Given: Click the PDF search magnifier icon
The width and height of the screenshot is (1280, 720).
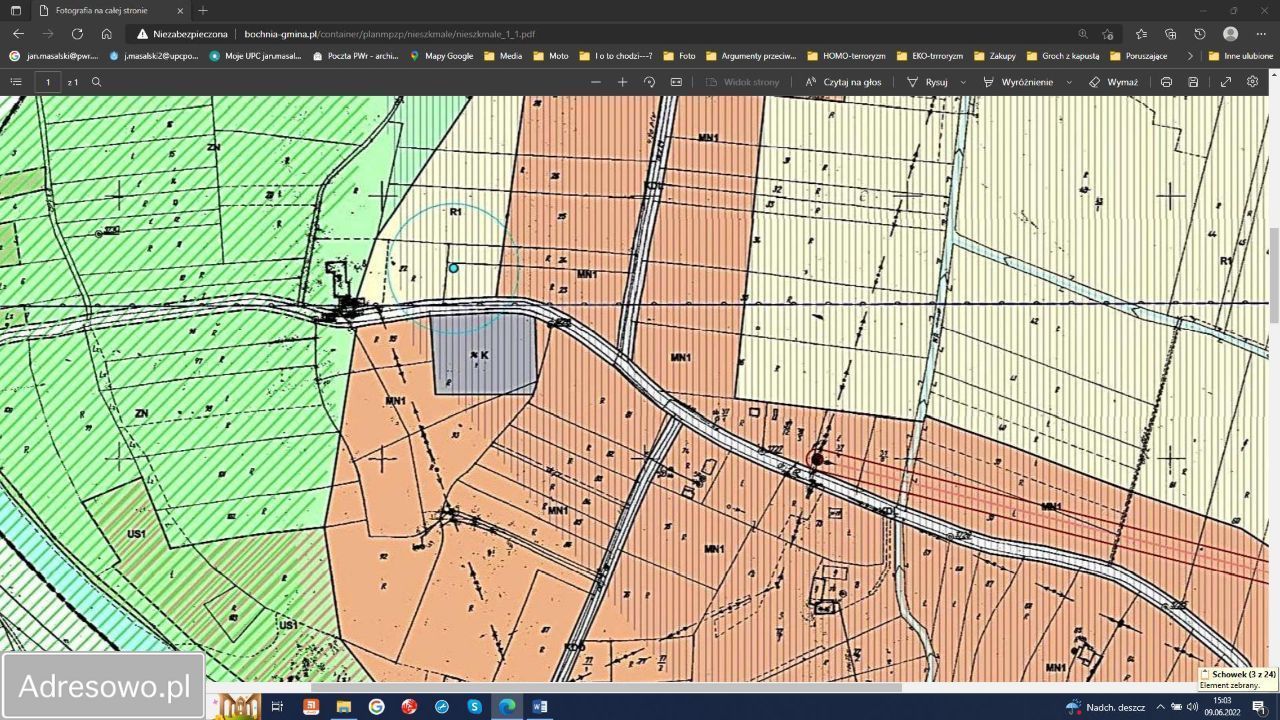Looking at the screenshot, I should click(x=97, y=82).
